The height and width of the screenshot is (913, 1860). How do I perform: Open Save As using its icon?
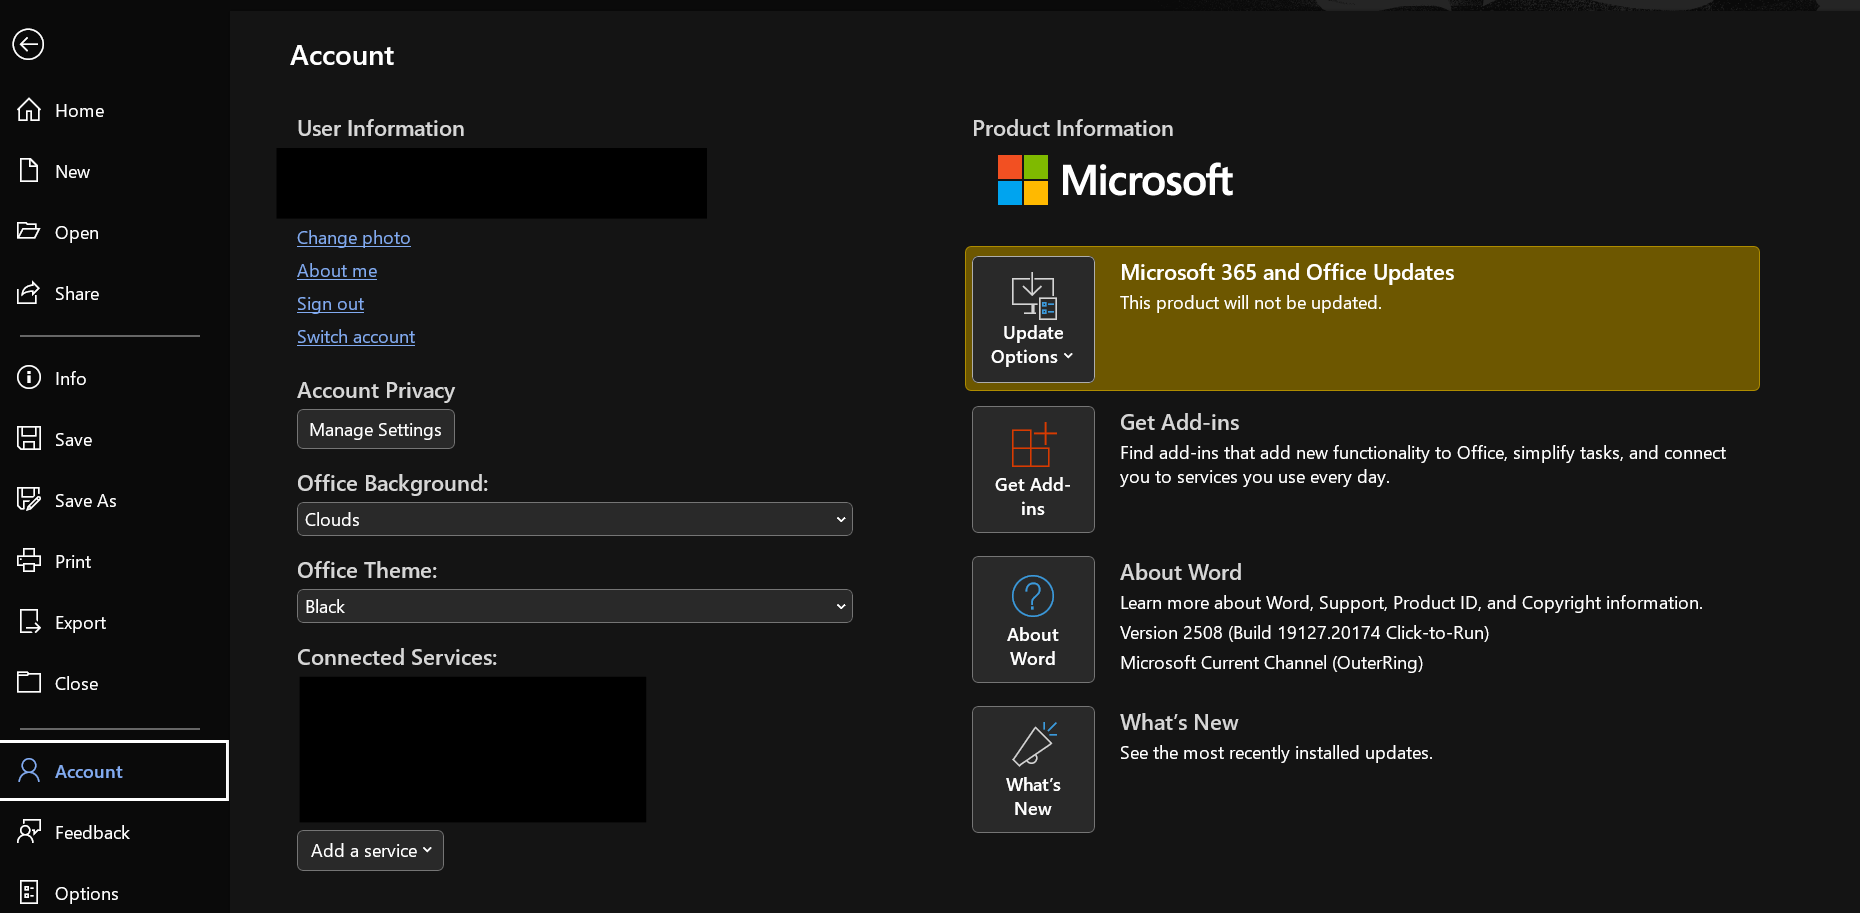(x=30, y=500)
